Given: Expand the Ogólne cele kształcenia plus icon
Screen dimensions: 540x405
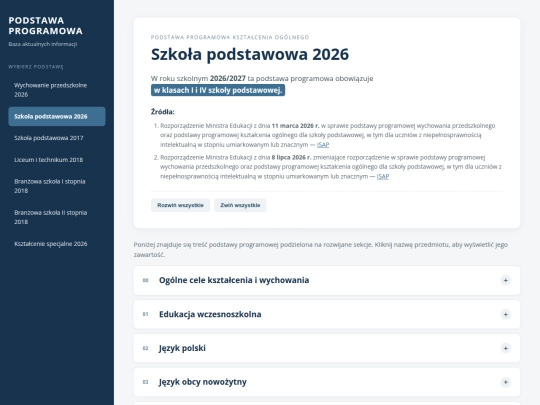Looking at the screenshot, I should tap(505, 280).
